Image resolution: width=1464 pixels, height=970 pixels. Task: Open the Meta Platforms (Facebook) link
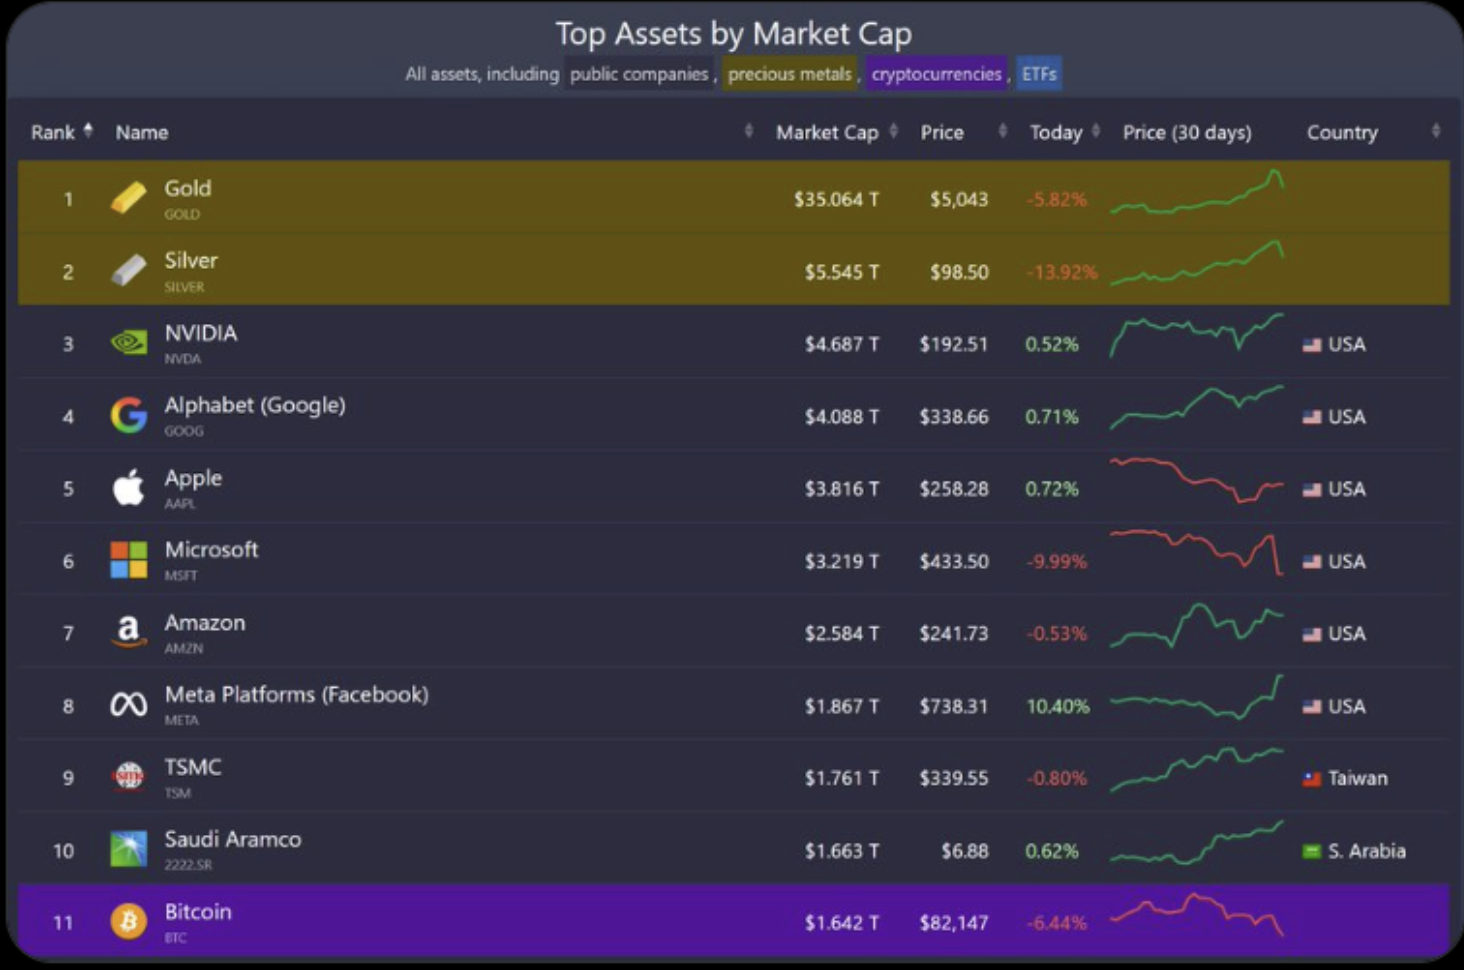tap(296, 694)
